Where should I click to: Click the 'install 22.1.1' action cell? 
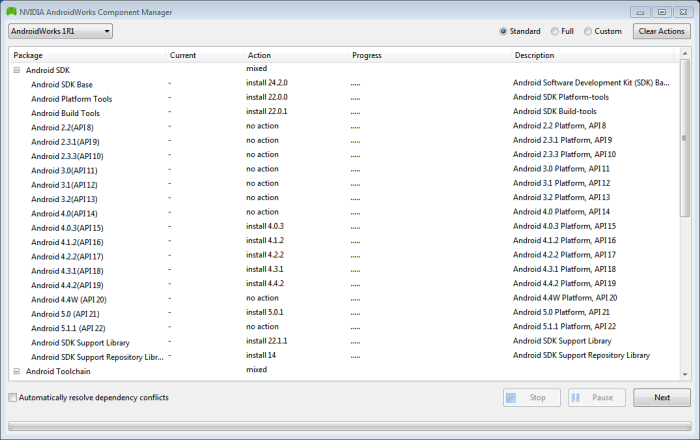coord(267,341)
